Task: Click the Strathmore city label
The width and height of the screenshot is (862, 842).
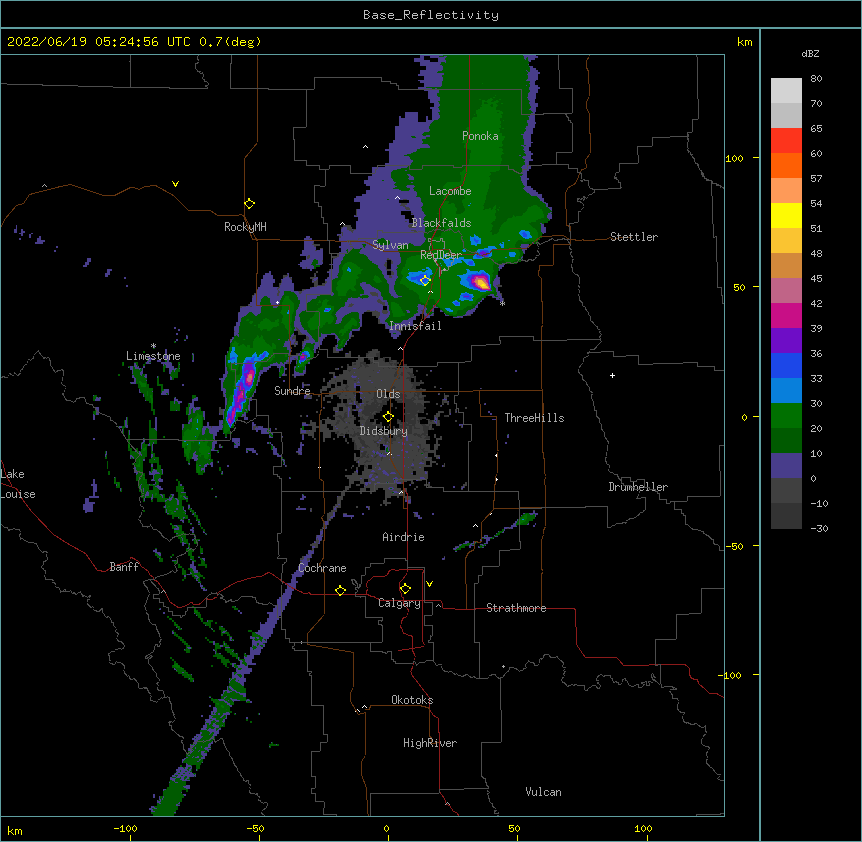Action: [x=516, y=608]
